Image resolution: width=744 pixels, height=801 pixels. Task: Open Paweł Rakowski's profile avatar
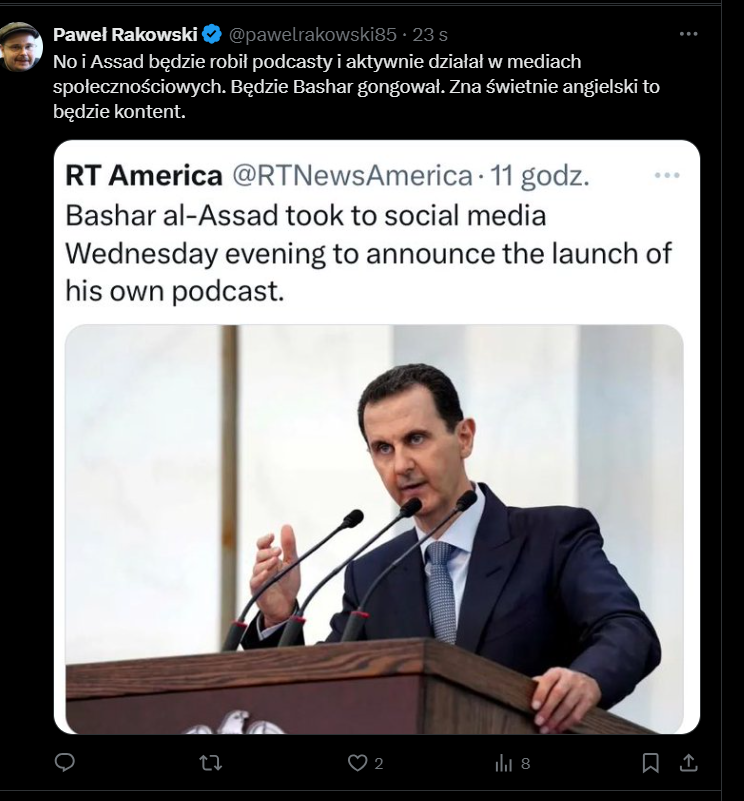tap(22, 47)
